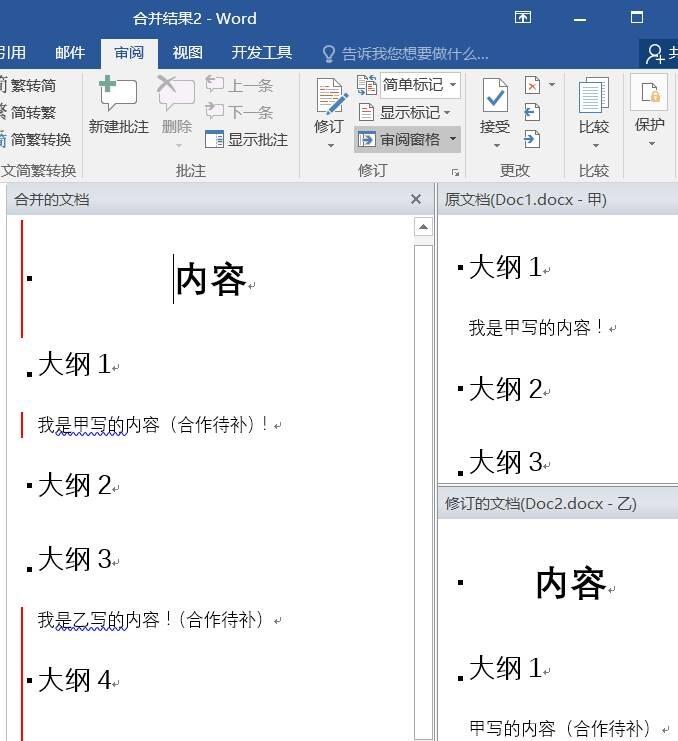This screenshot has height=741, width=678.
Task: Toggle Show Comments (显示批注)
Action: [x=246, y=139]
